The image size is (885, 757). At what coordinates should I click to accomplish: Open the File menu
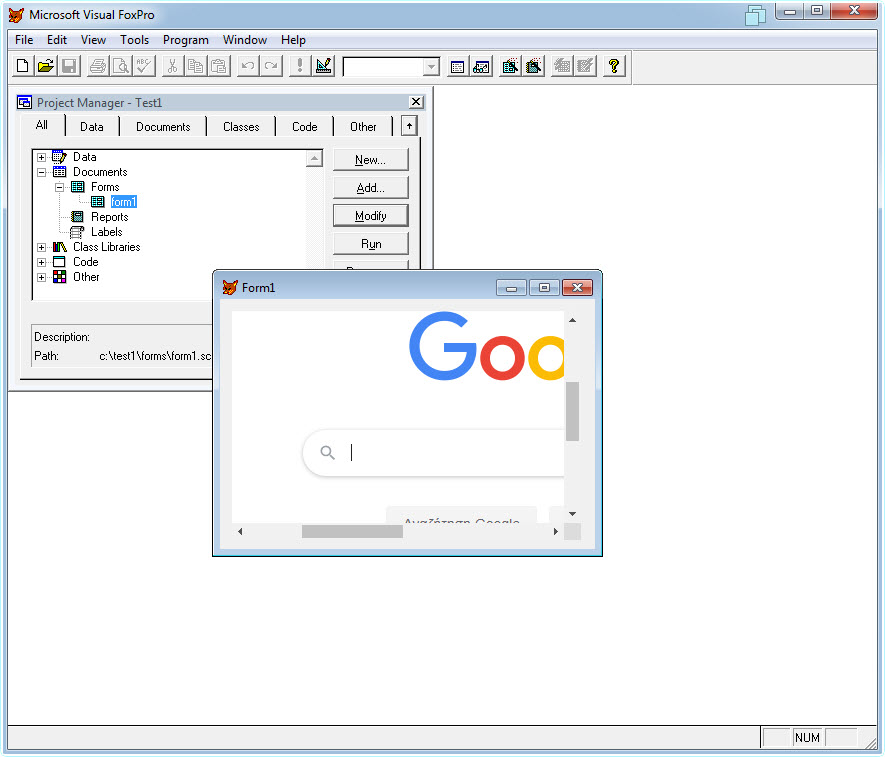pos(24,40)
